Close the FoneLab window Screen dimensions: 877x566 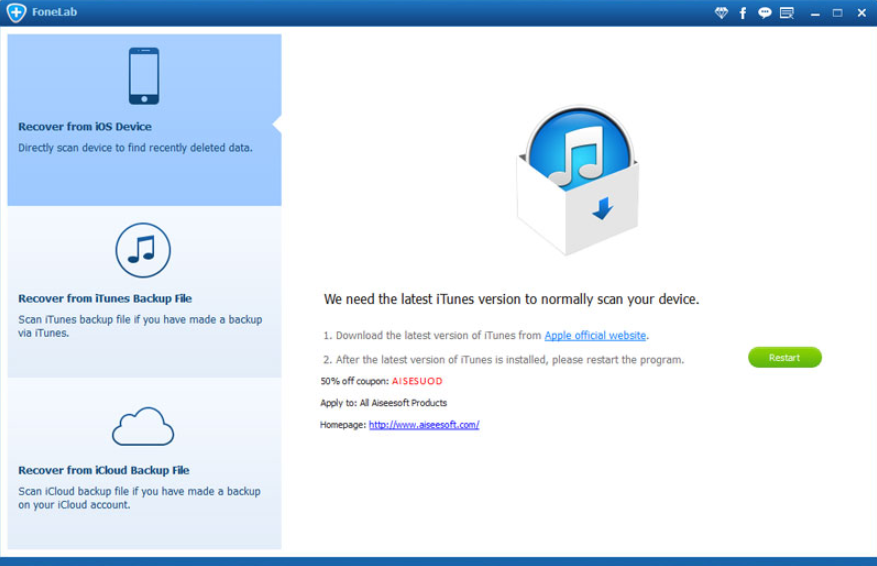861,13
